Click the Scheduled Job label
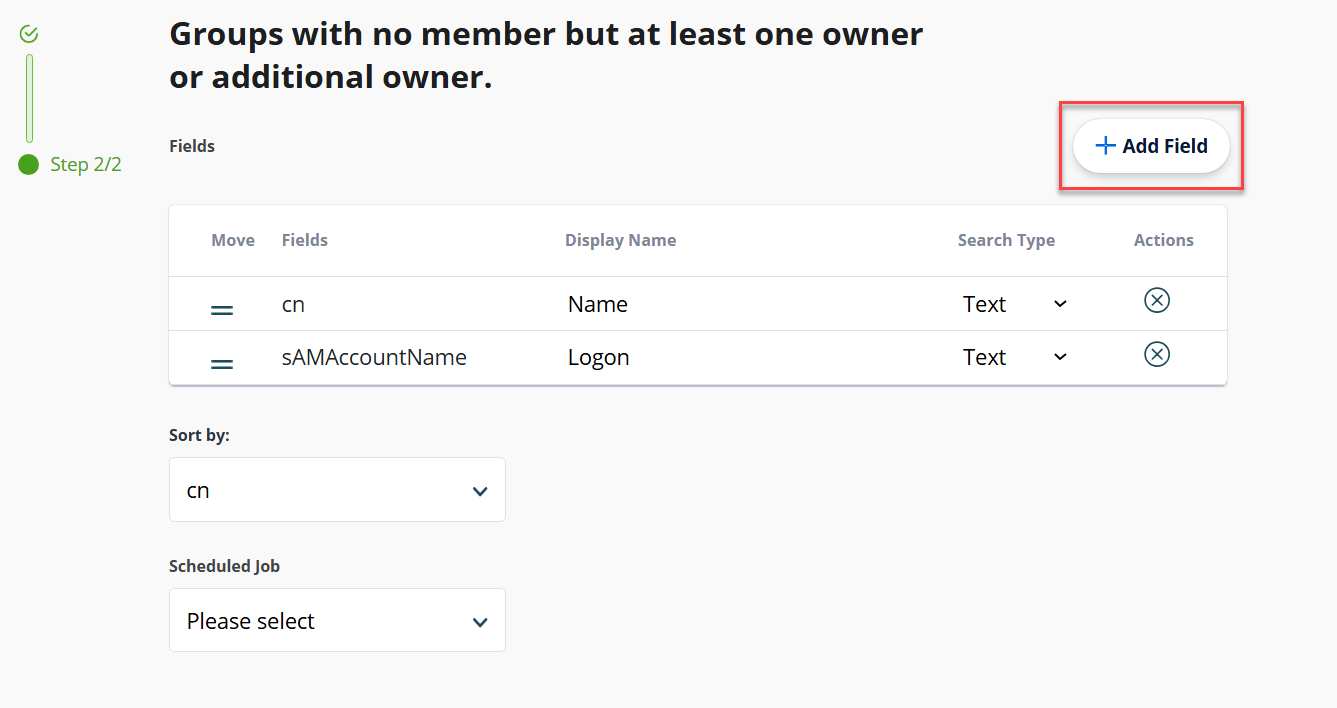1337x708 pixels. (224, 566)
